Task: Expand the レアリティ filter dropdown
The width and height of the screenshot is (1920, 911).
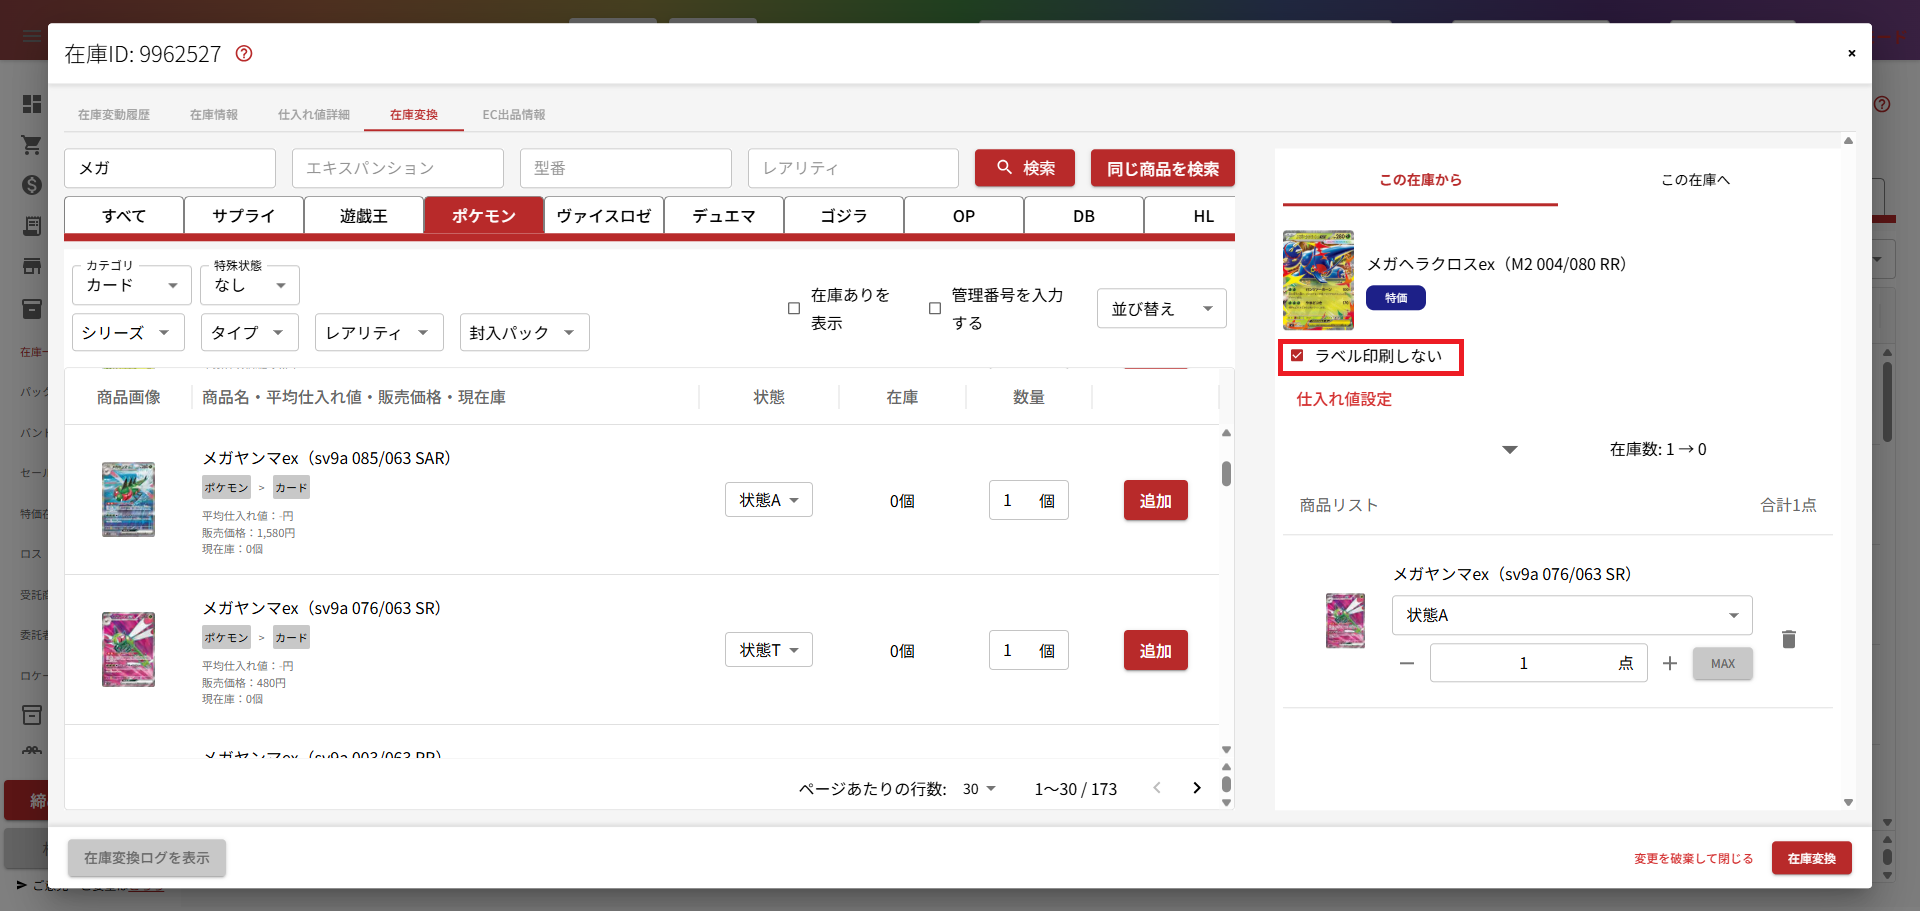Action: click(x=378, y=333)
